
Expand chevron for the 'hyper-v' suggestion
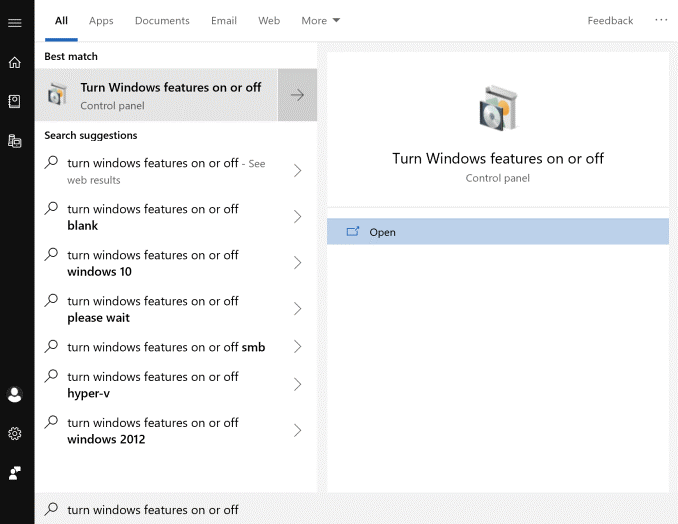click(297, 384)
